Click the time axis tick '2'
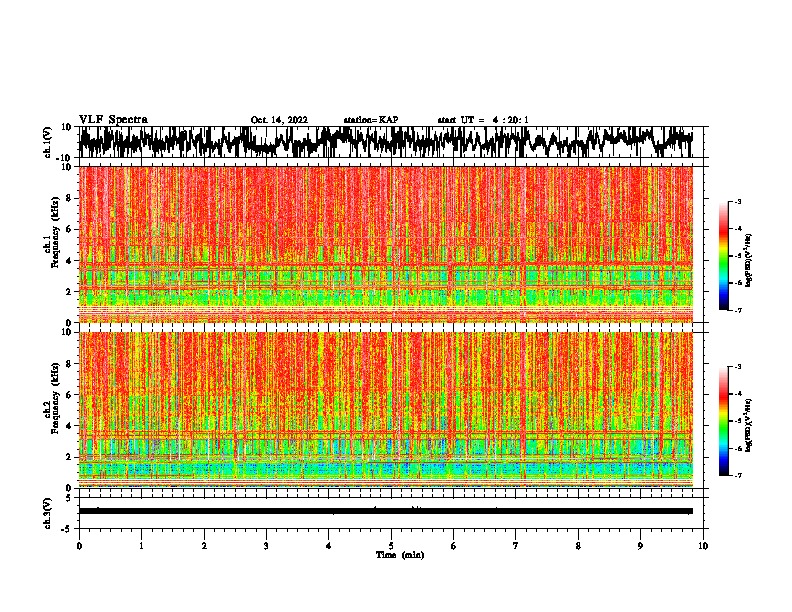Viewport: 792px width, 612px height. pos(204,546)
